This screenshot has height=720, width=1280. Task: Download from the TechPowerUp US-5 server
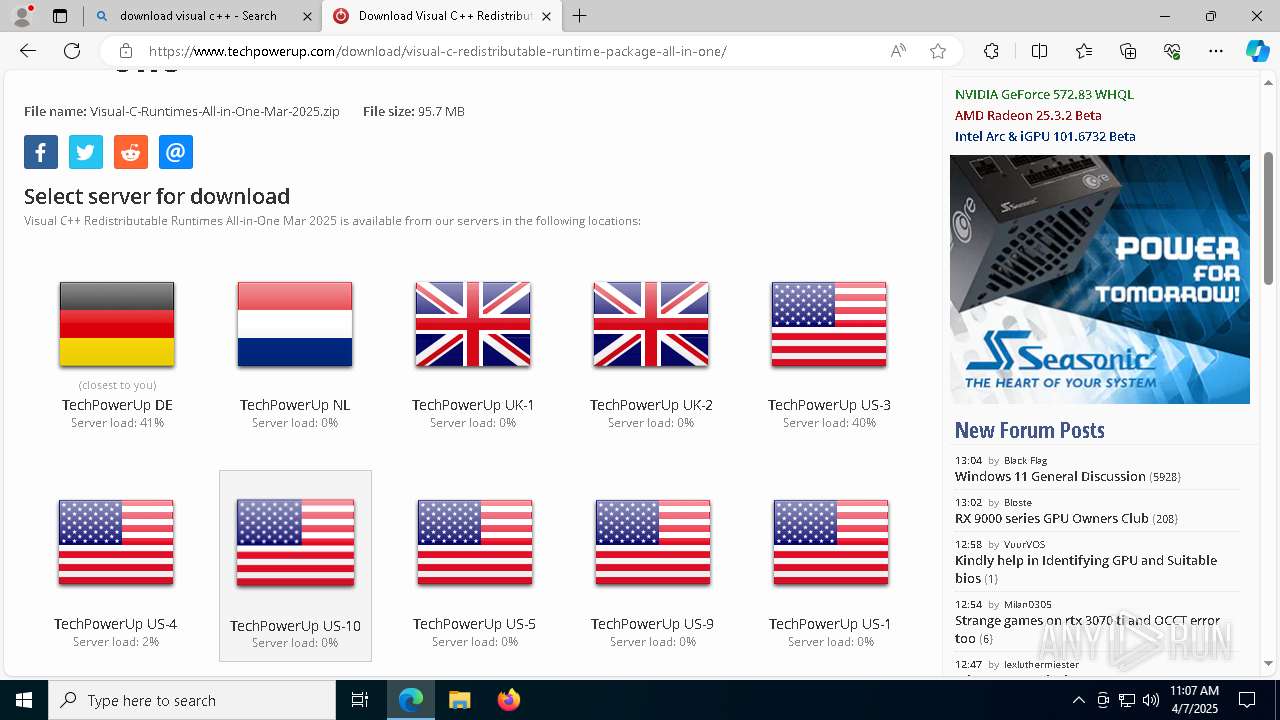click(475, 542)
